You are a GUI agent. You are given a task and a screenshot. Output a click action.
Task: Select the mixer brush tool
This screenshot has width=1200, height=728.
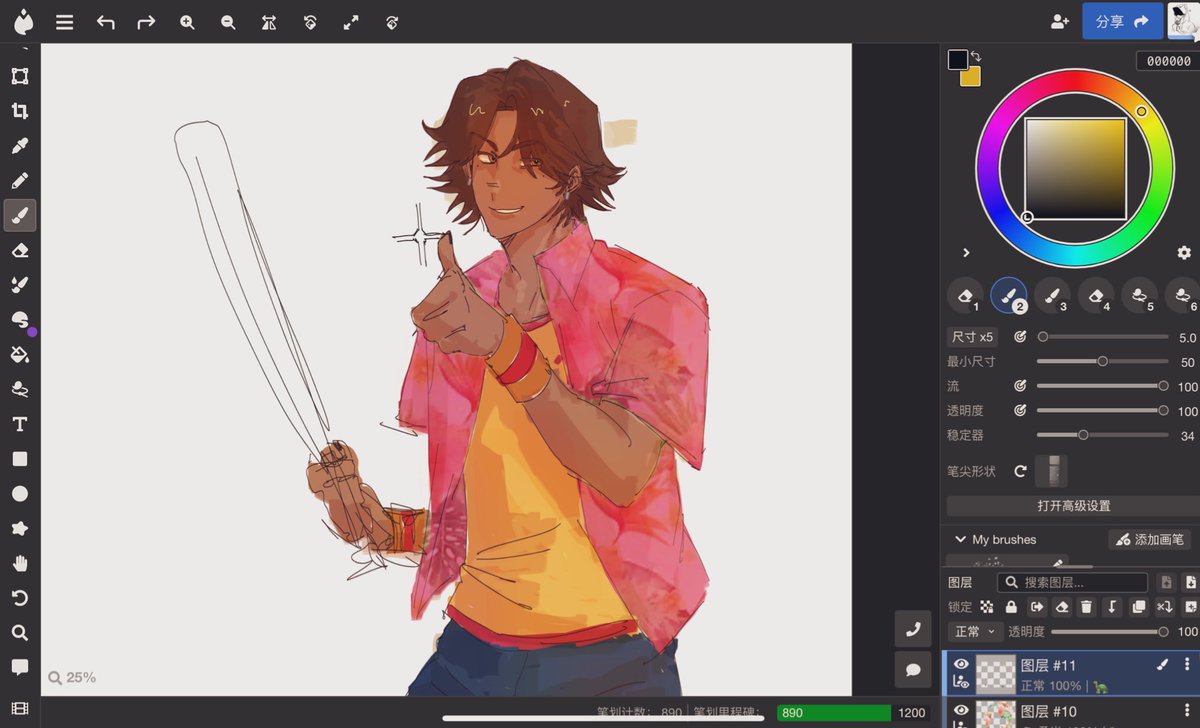(x=19, y=285)
